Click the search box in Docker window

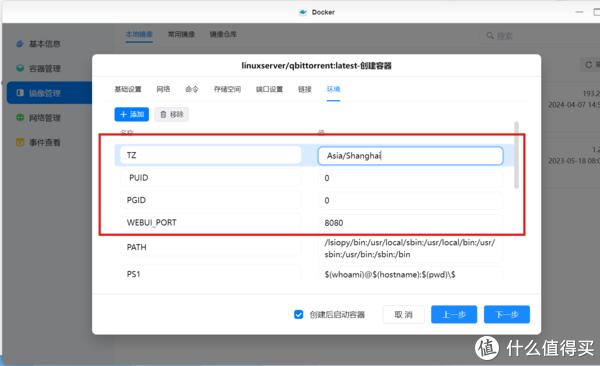coord(538,36)
